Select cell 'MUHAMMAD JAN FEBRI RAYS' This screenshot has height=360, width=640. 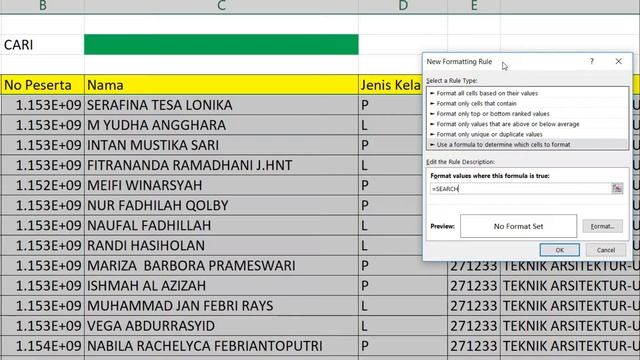tap(221, 305)
